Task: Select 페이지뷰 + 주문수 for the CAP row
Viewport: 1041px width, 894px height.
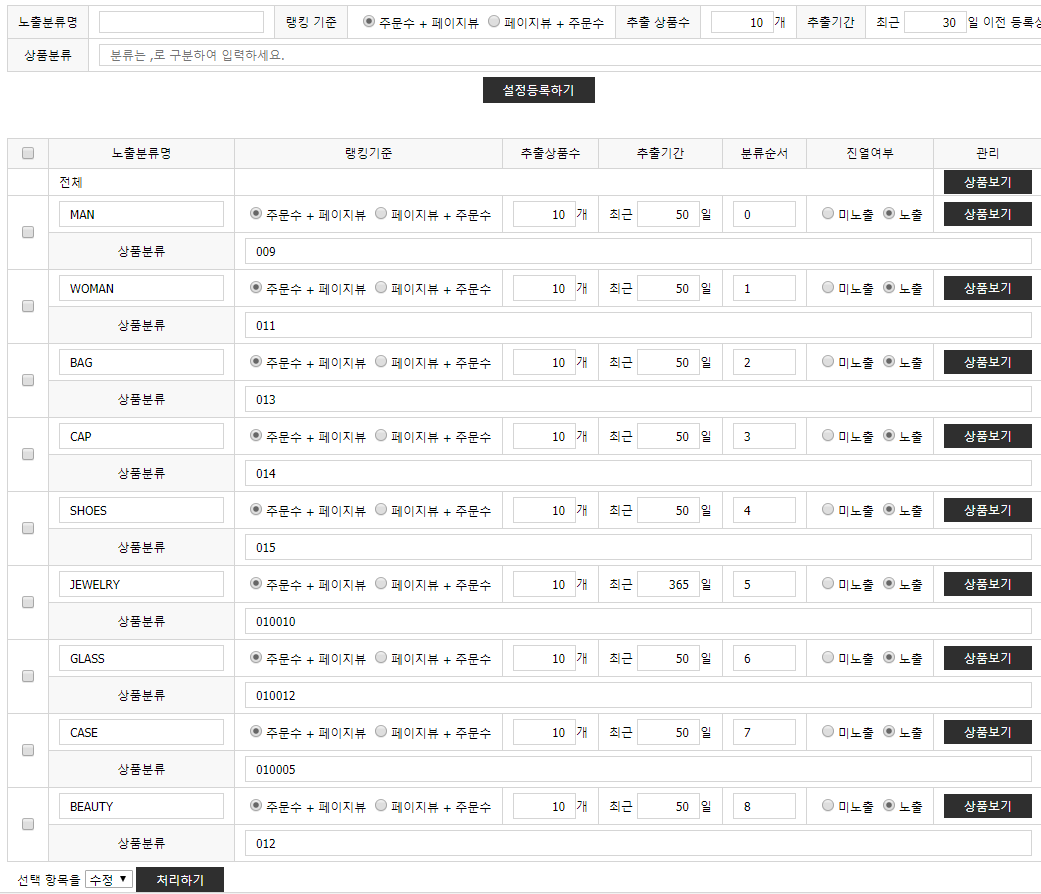Action: click(381, 436)
